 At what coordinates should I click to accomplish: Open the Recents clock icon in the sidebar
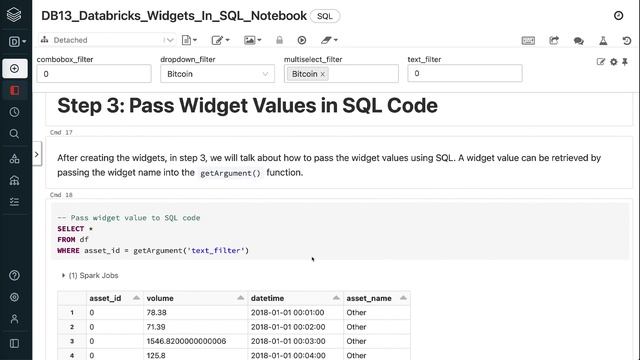pos(14,112)
